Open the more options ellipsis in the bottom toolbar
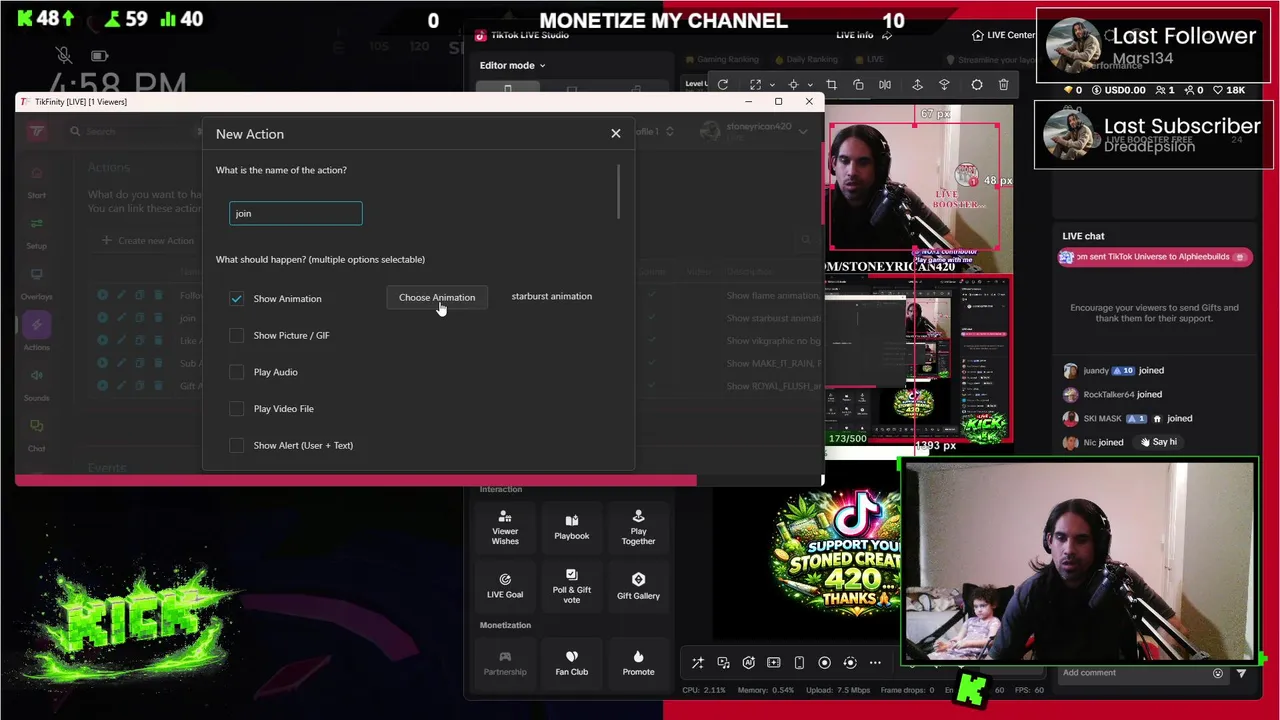The height and width of the screenshot is (720, 1280). 875,662
